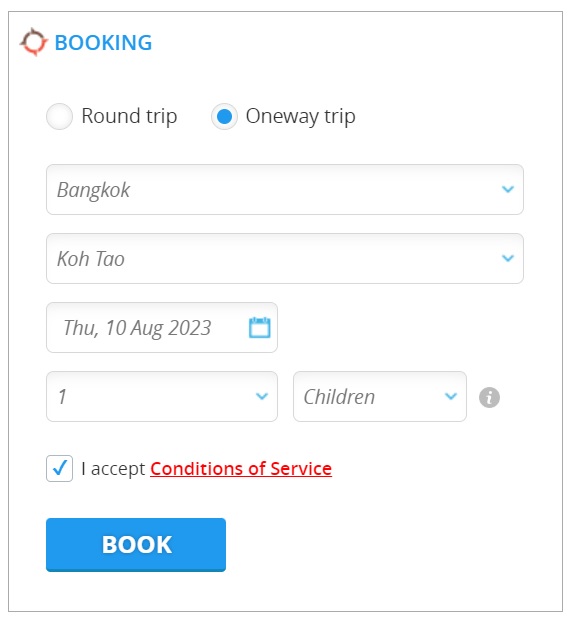Uncheck the I accept conditions checkbox

(x=59, y=469)
